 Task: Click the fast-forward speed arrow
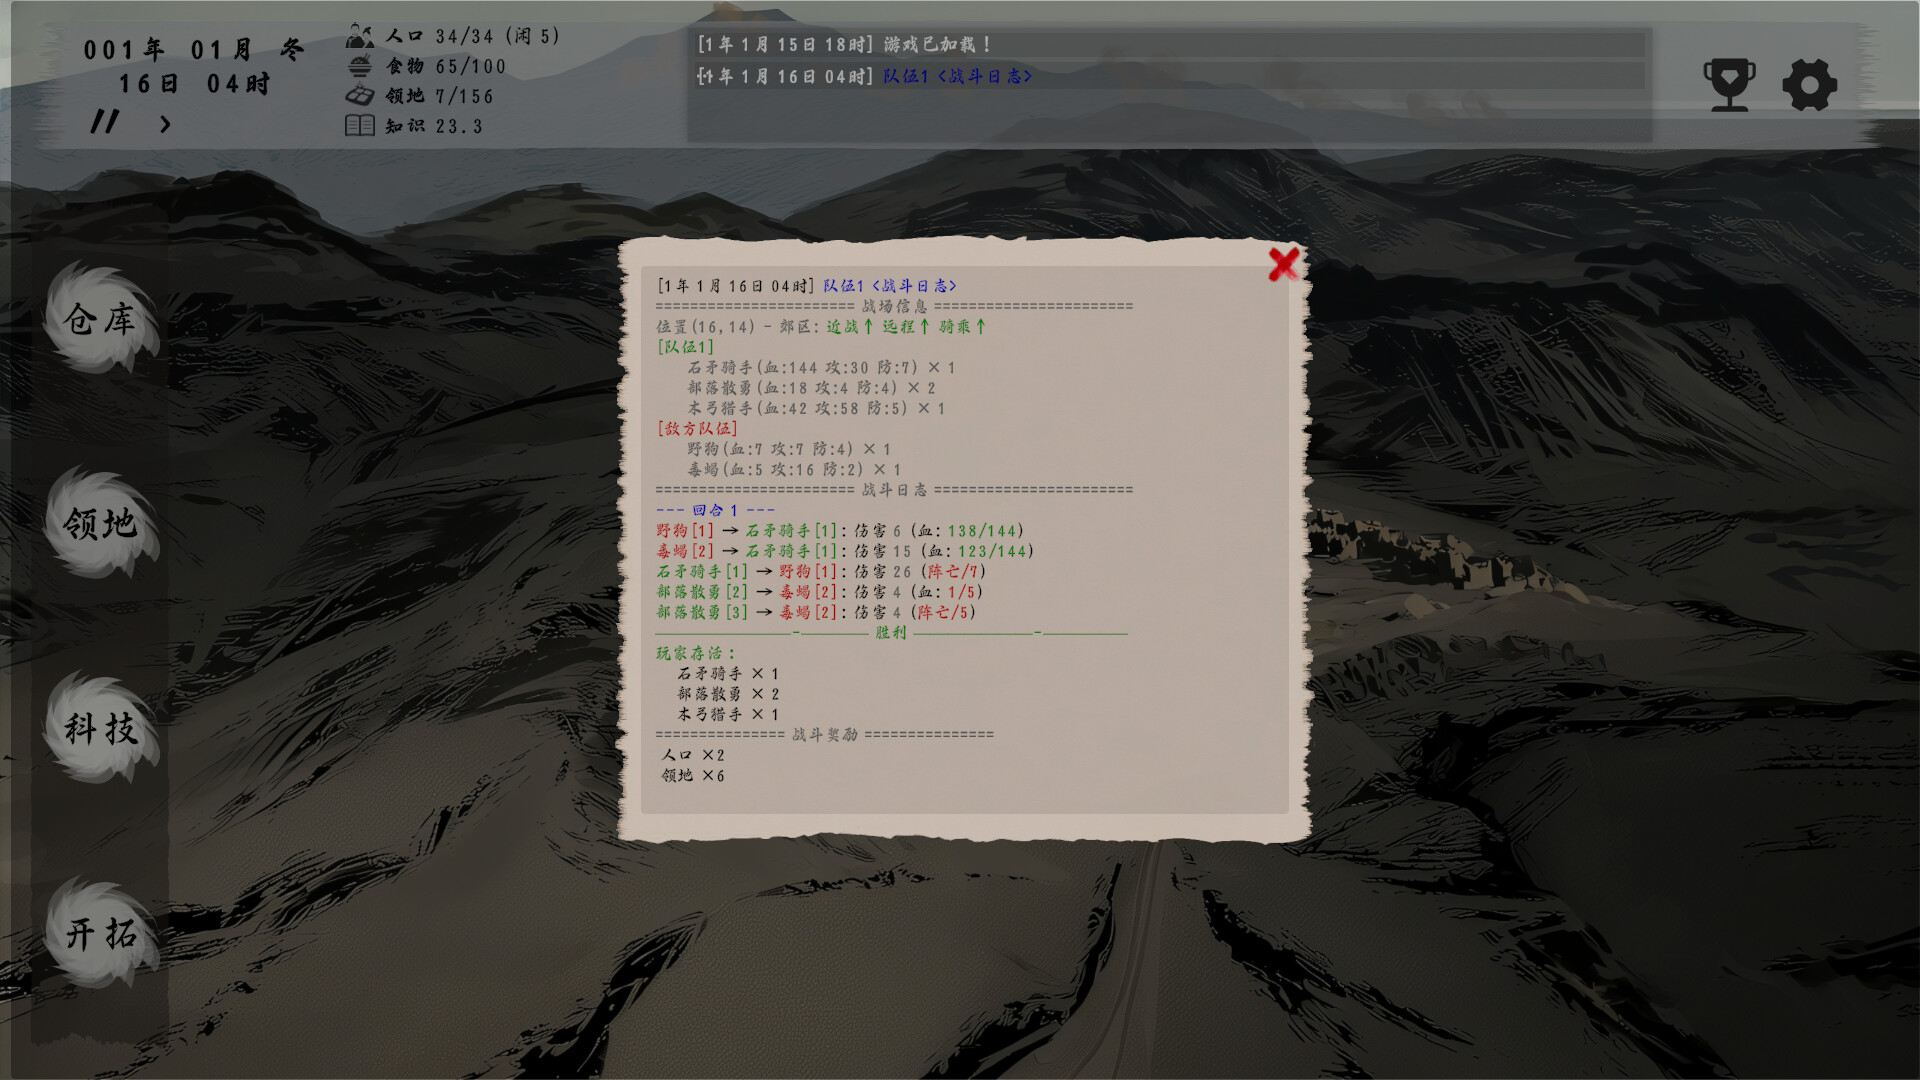point(165,124)
